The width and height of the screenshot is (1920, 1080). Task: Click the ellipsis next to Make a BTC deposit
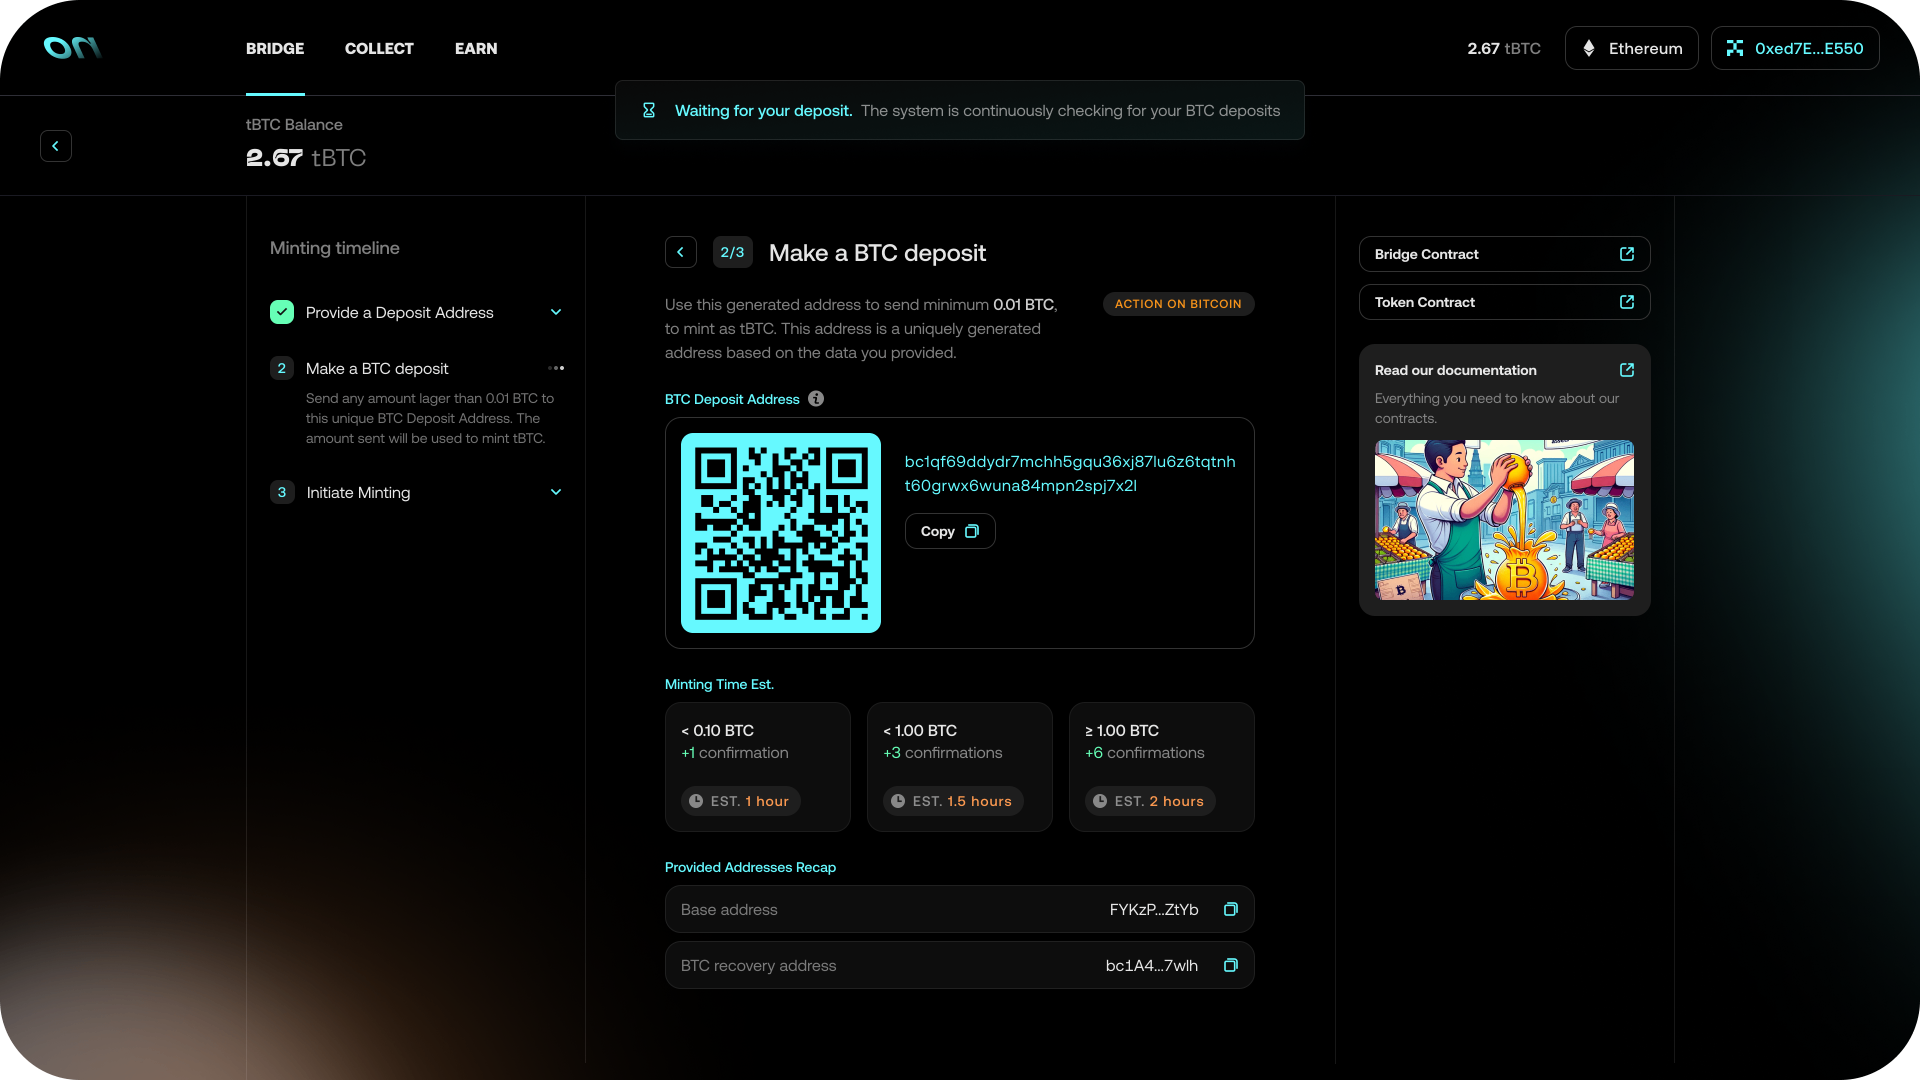(x=556, y=368)
